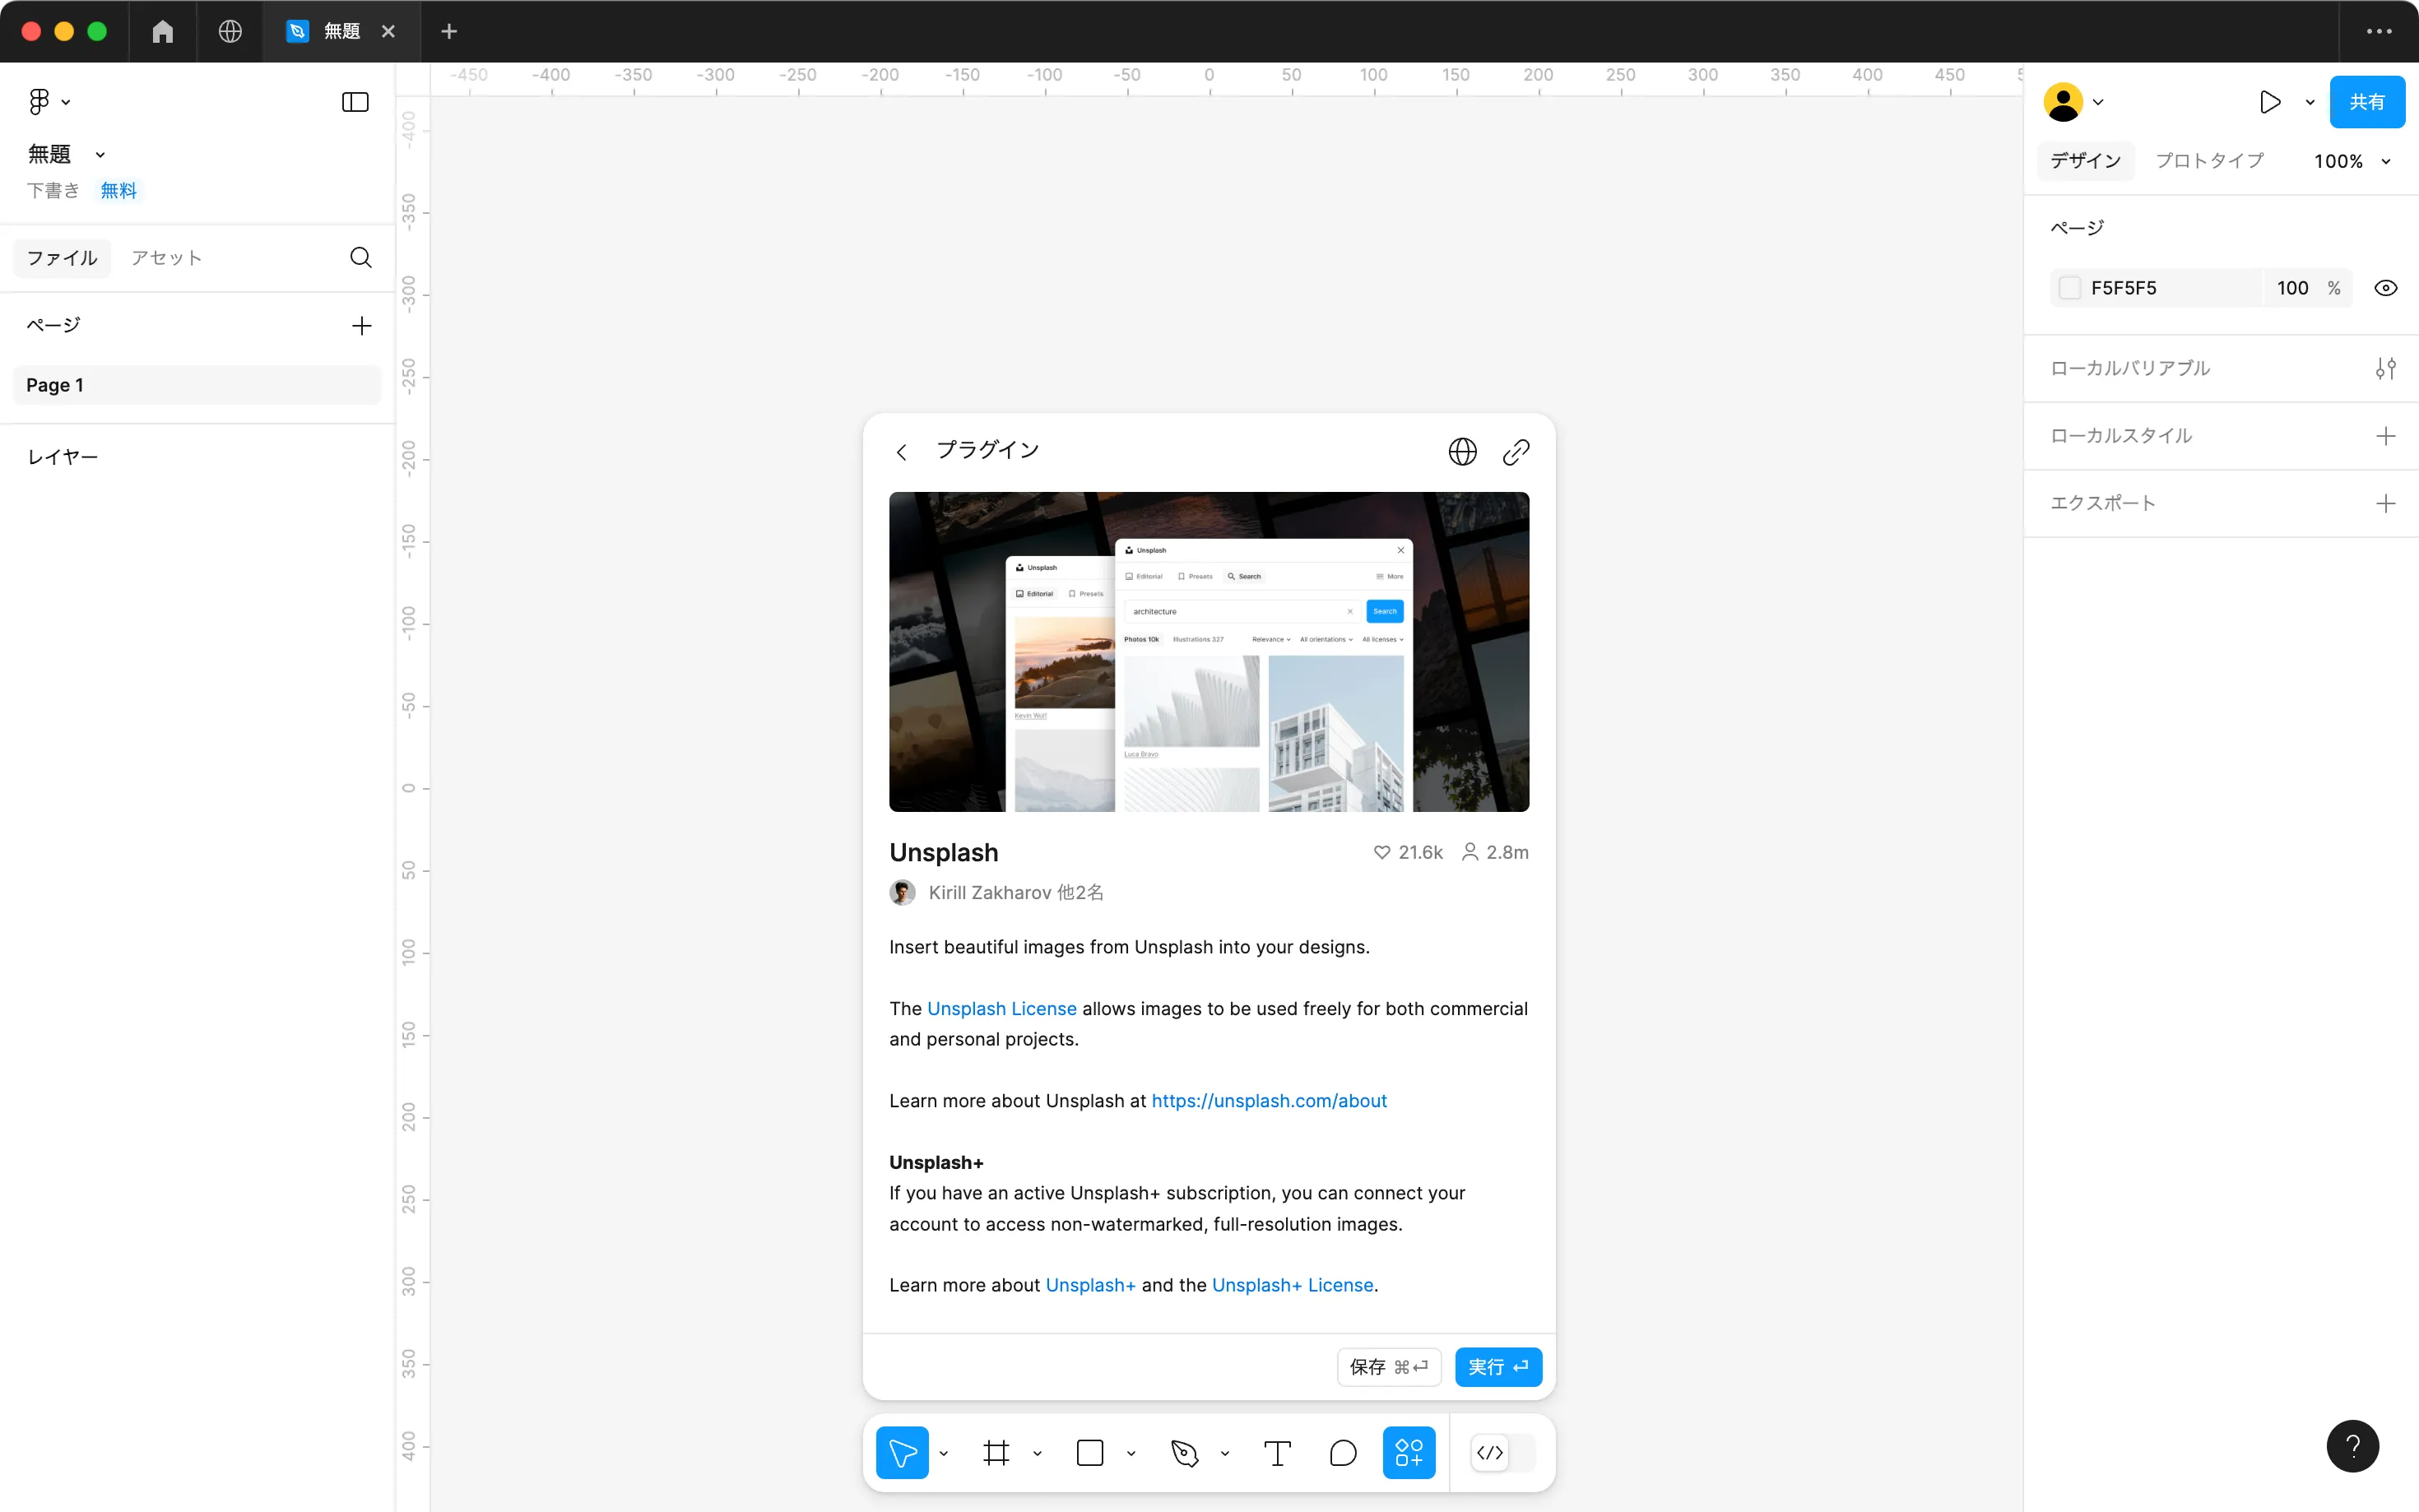Open the Unsplash License link
The height and width of the screenshot is (1512, 2419).
1001,1008
